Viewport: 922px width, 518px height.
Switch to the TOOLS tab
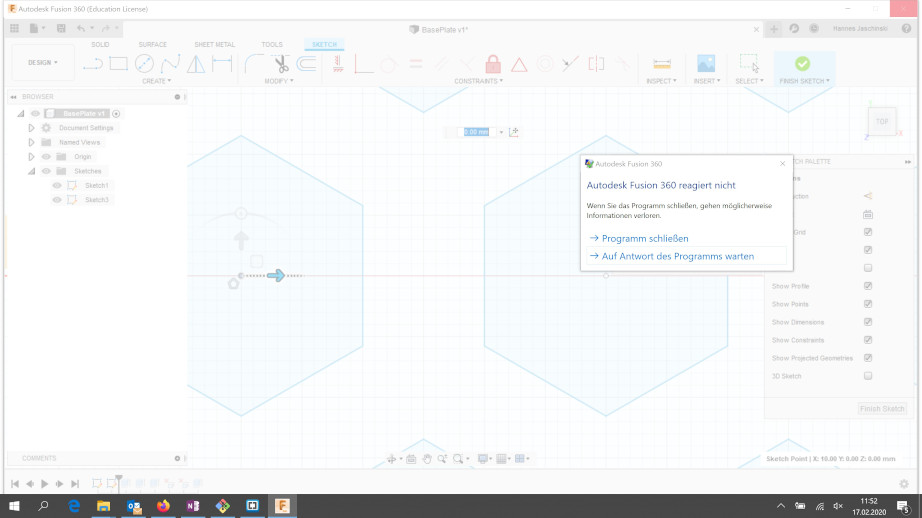pos(272,45)
